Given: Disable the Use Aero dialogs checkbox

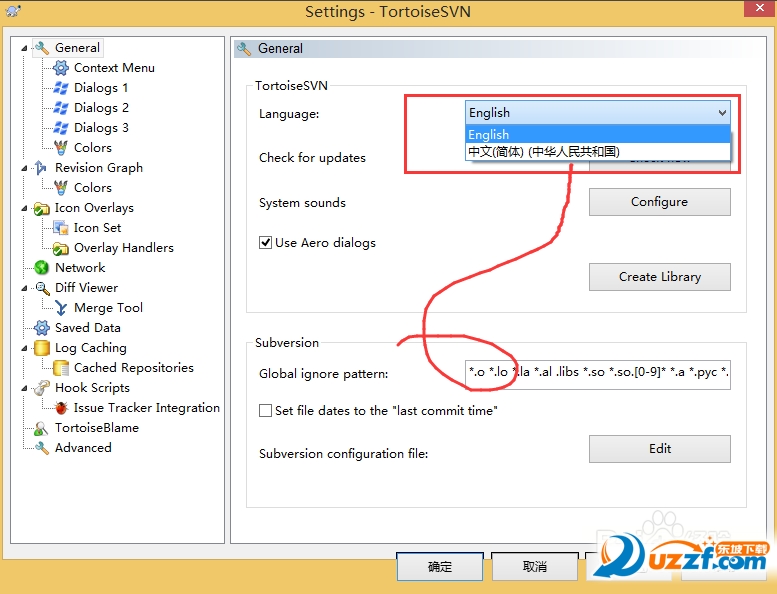Looking at the screenshot, I should coord(266,243).
